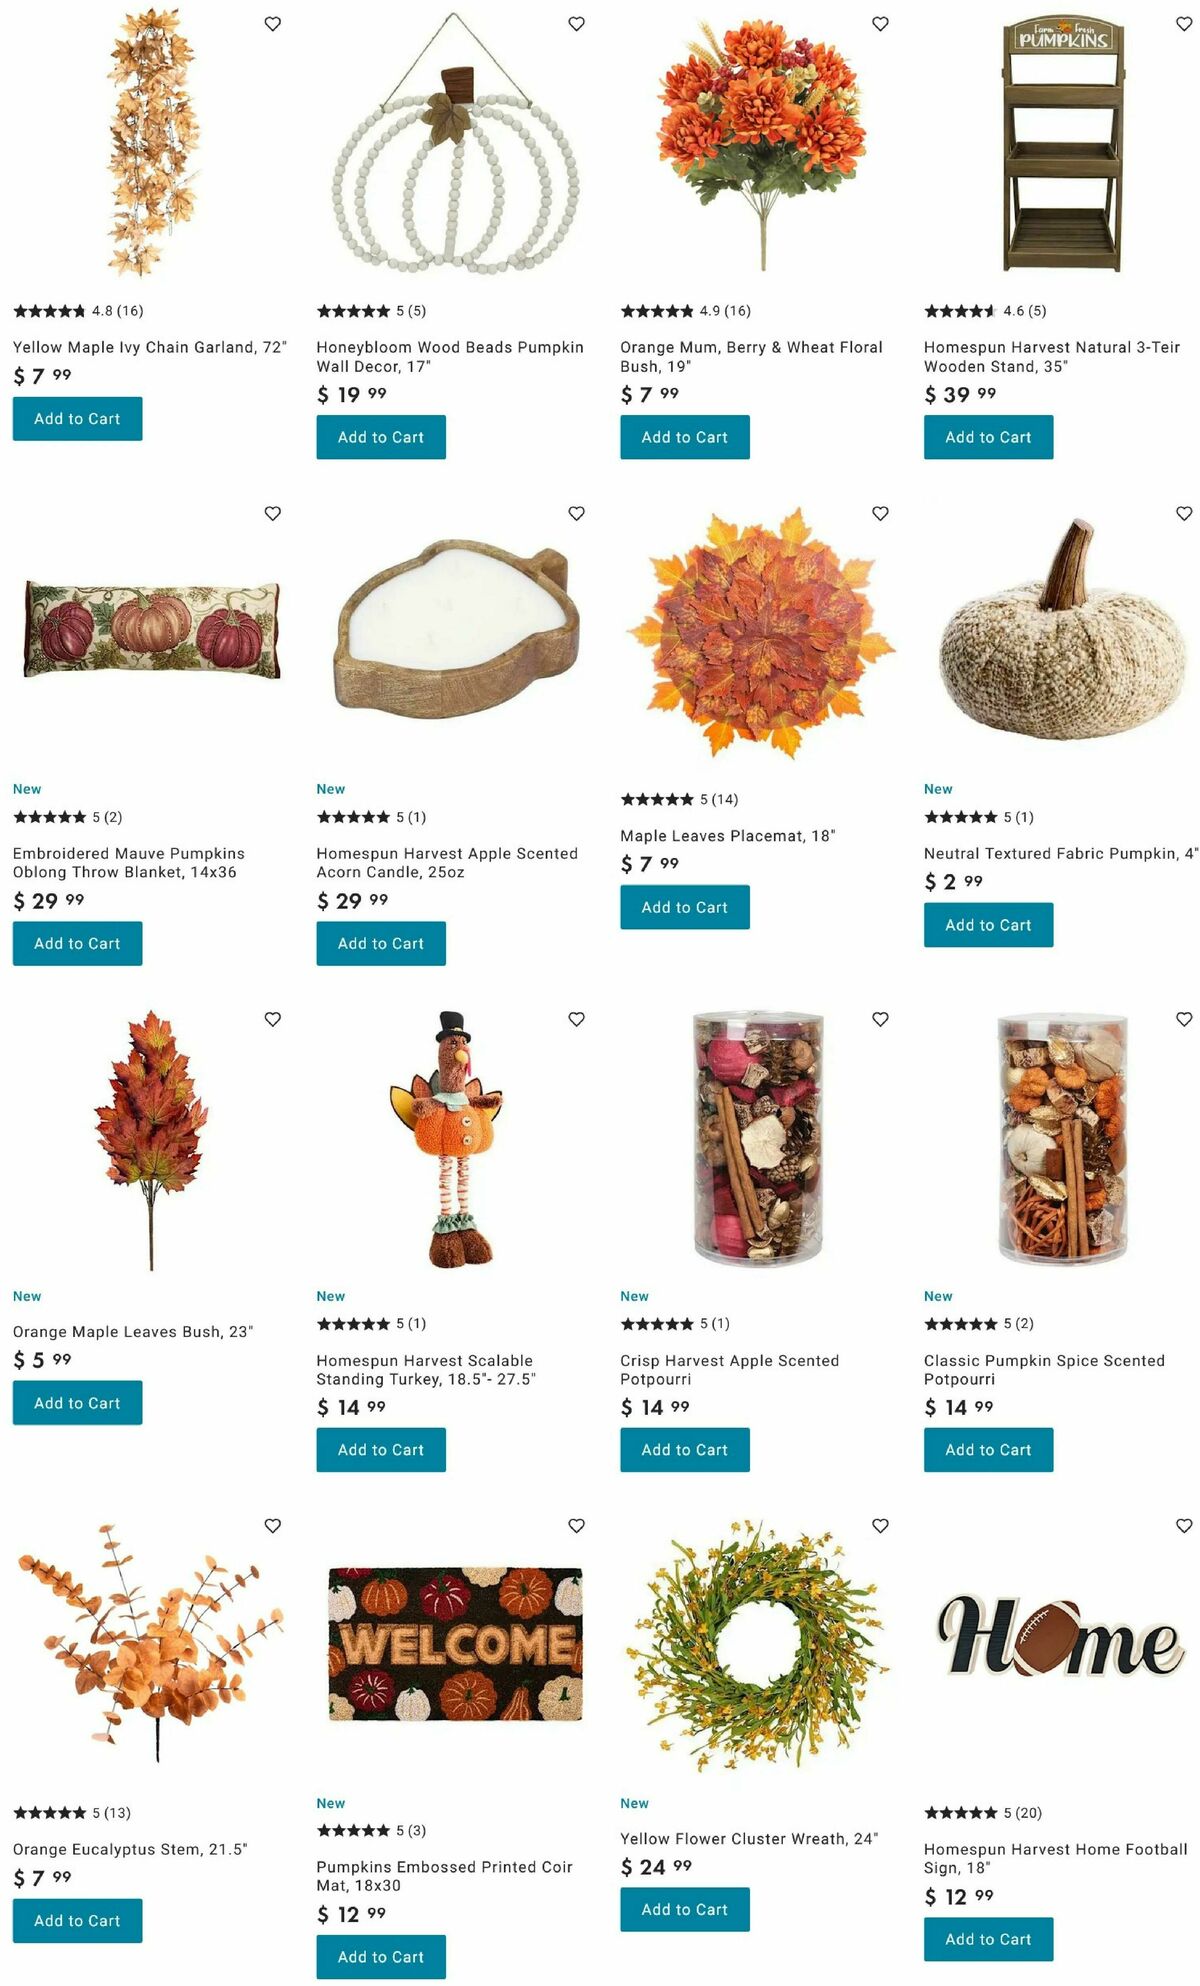Add Classic Pumpkin Spice Potpourri to cart
The height and width of the screenshot is (1986, 1200).
coord(988,1450)
